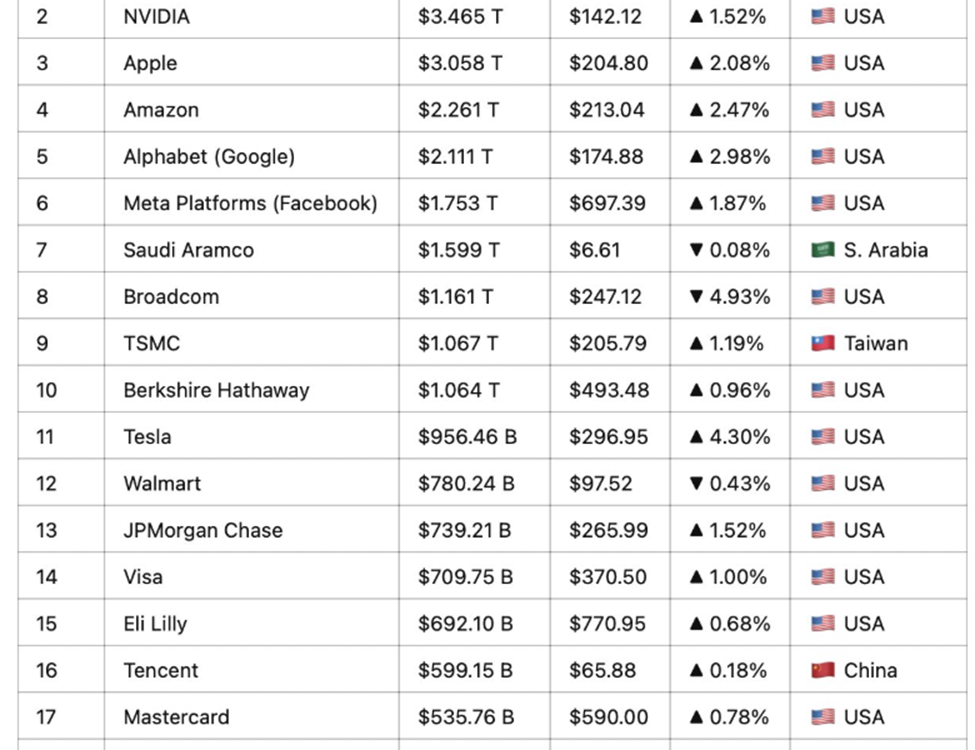Select the Eli Lilly company name
Screen dimensions: 975x750
pyautogui.click(x=155, y=624)
